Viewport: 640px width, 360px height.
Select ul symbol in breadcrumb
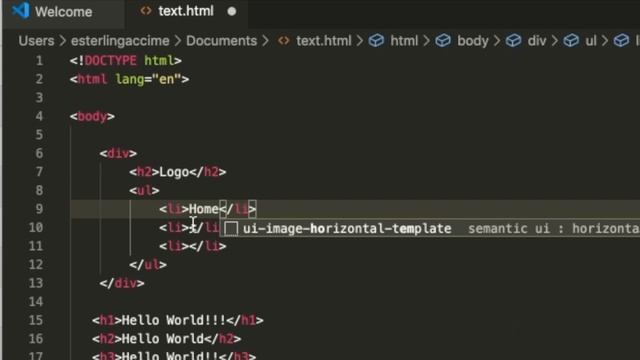point(591,41)
